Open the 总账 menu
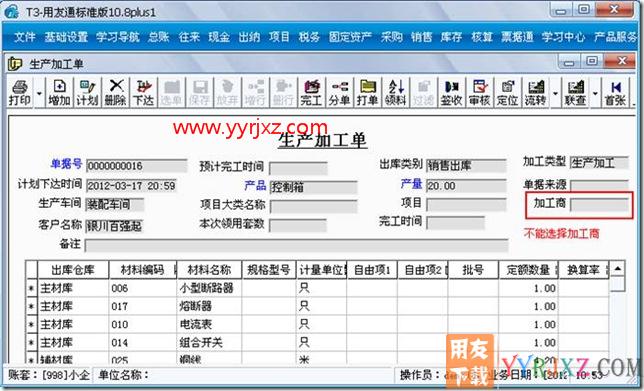The image size is (644, 391). tap(159, 37)
